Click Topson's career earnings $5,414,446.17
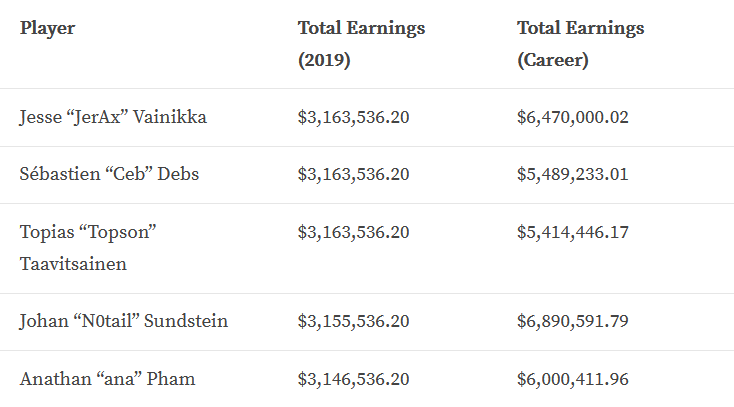The height and width of the screenshot is (407, 734). point(572,232)
